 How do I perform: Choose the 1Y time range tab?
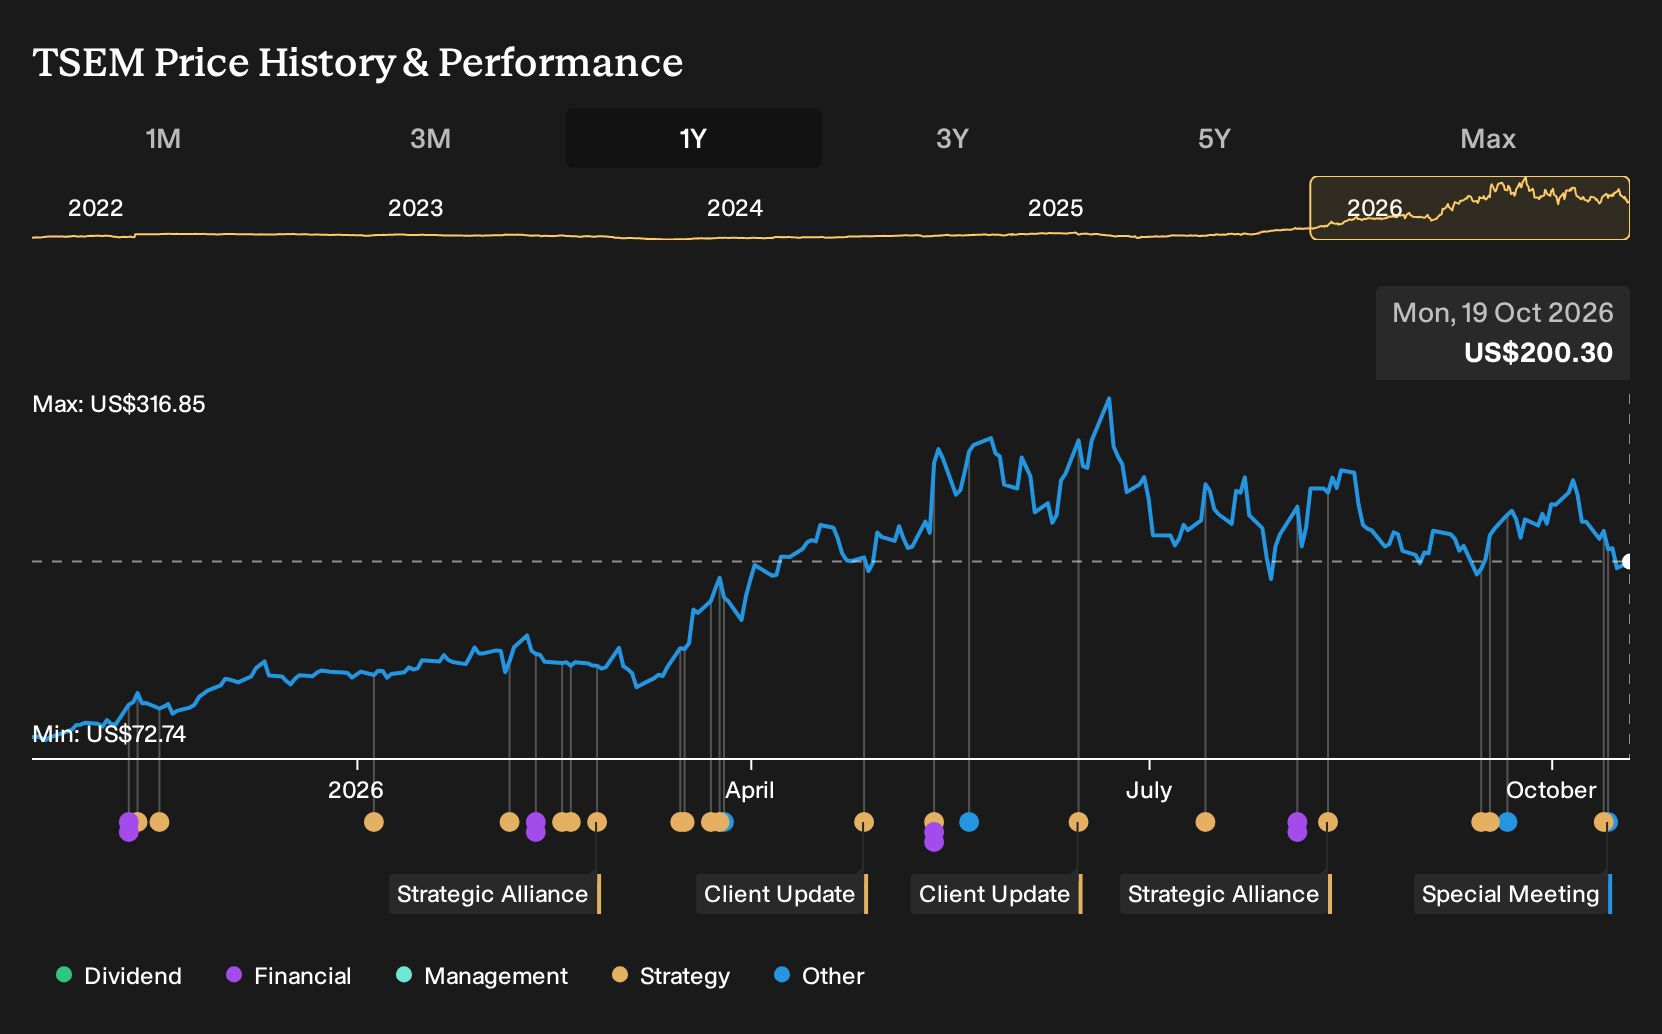(693, 138)
